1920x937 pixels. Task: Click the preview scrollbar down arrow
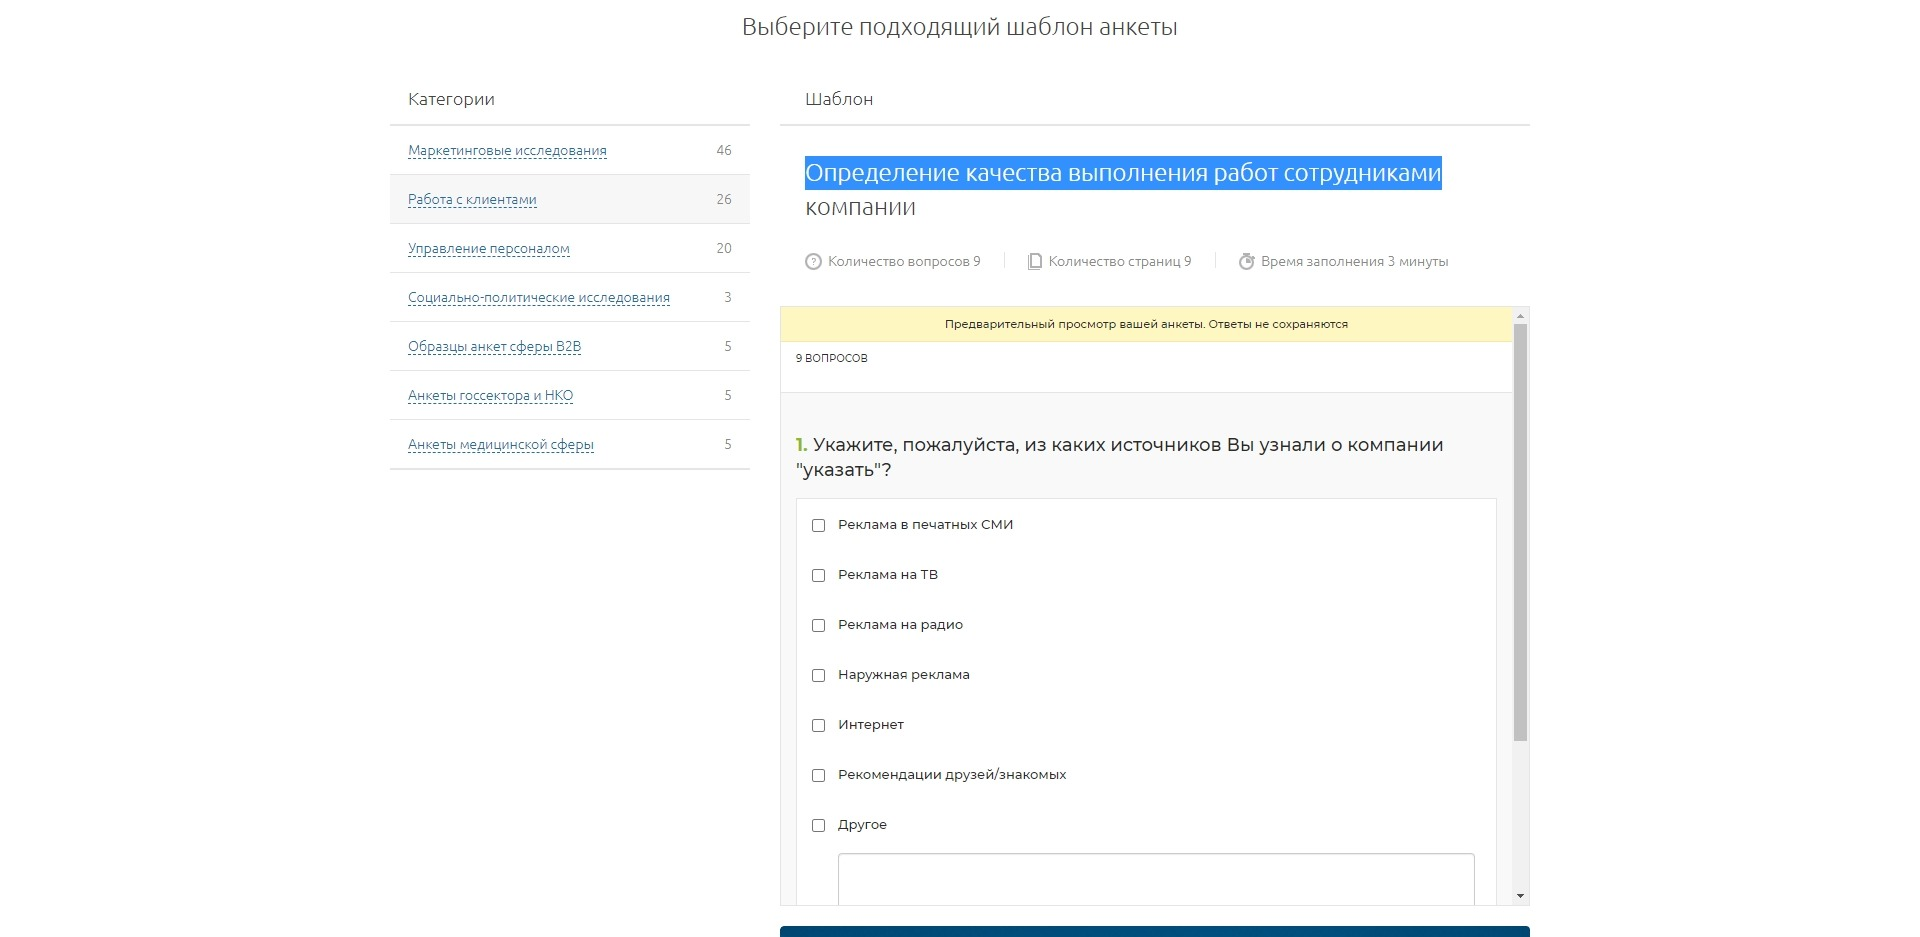[1520, 896]
